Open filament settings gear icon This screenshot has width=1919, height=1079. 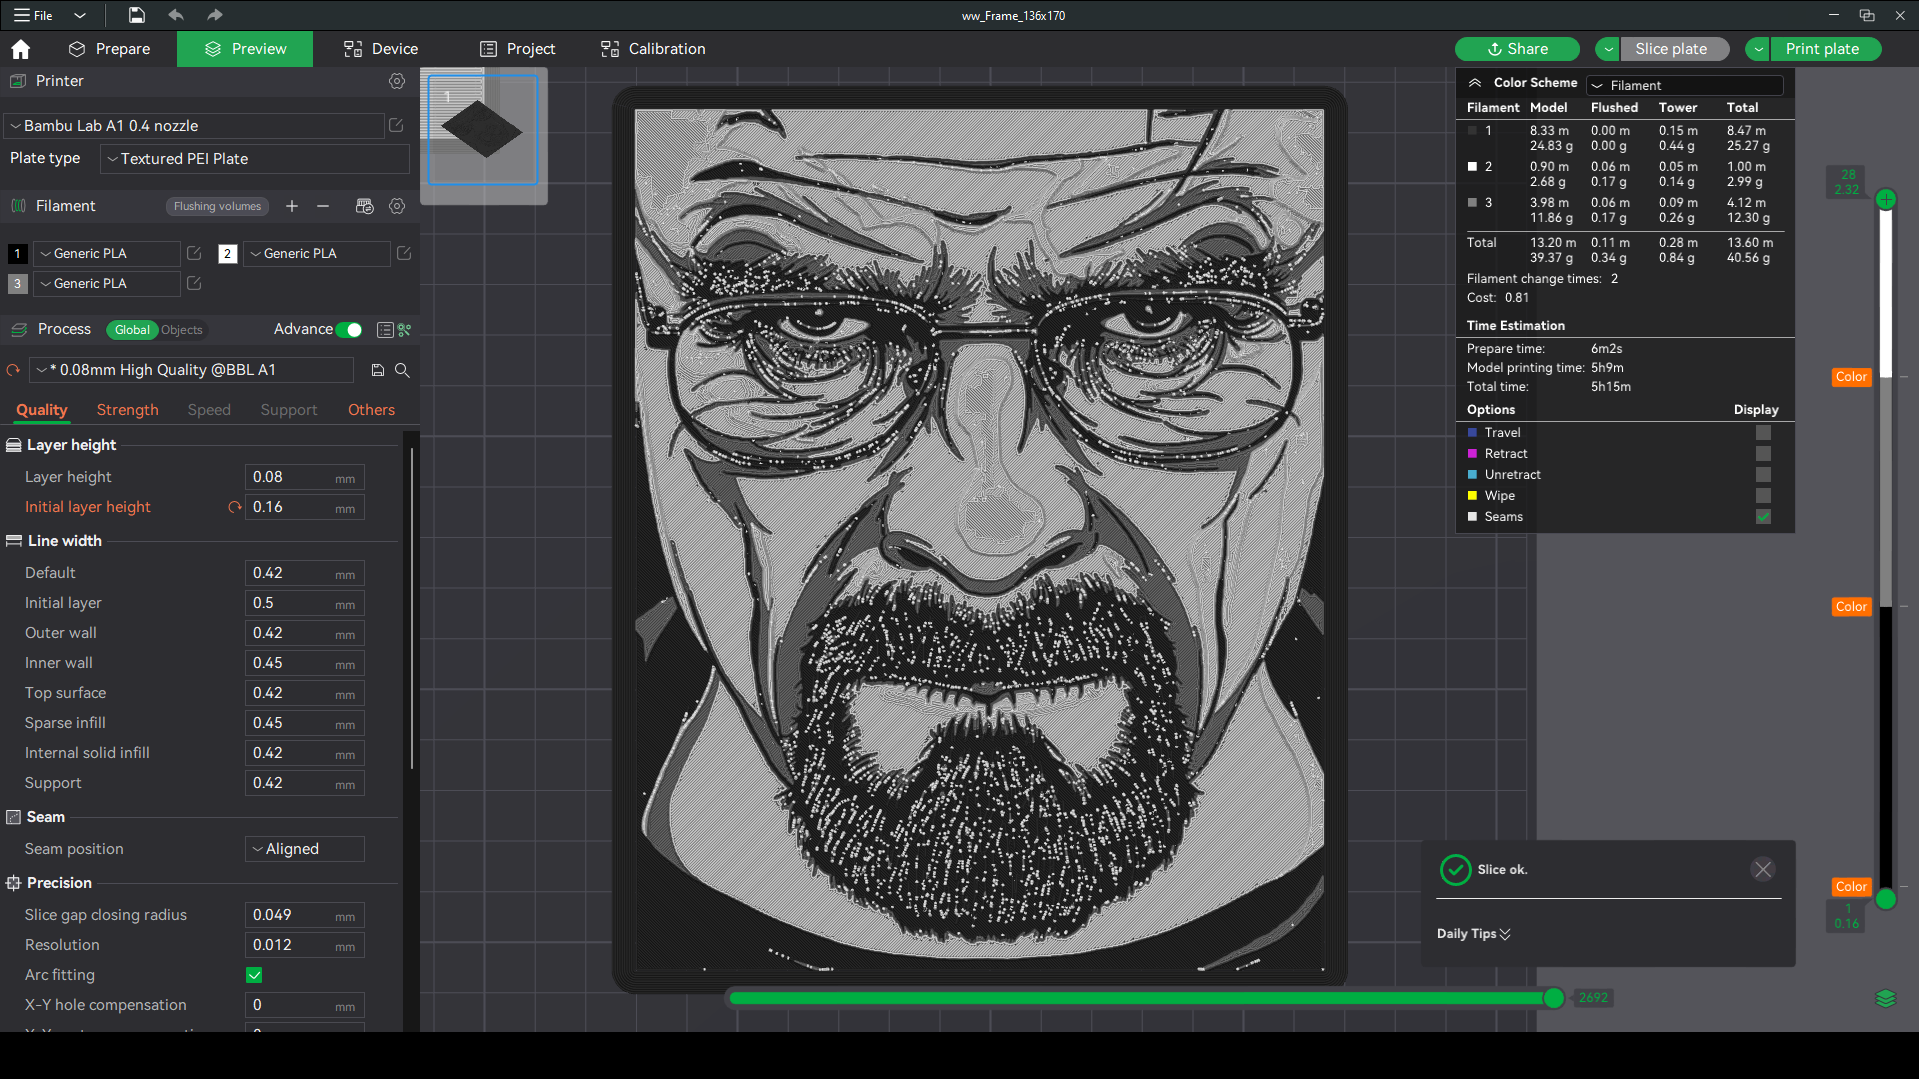pos(397,206)
